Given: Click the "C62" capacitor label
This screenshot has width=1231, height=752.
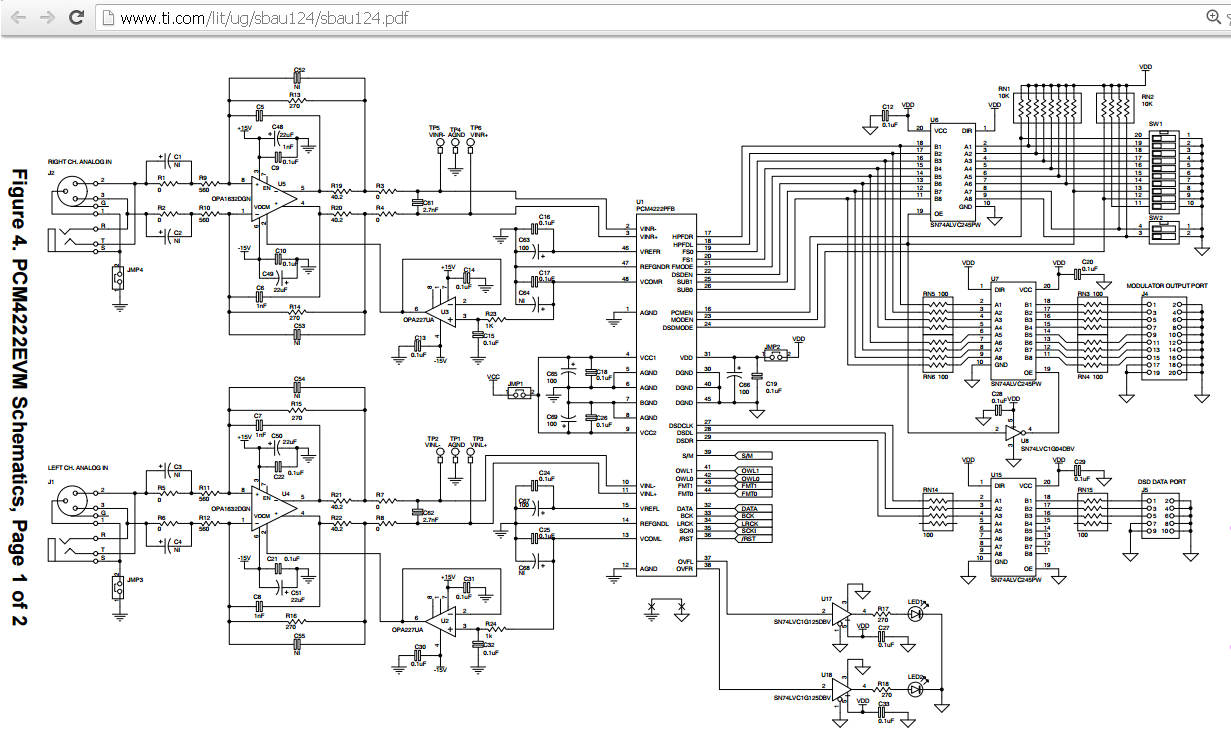Looking at the screenshot, I should pos(428,511).
